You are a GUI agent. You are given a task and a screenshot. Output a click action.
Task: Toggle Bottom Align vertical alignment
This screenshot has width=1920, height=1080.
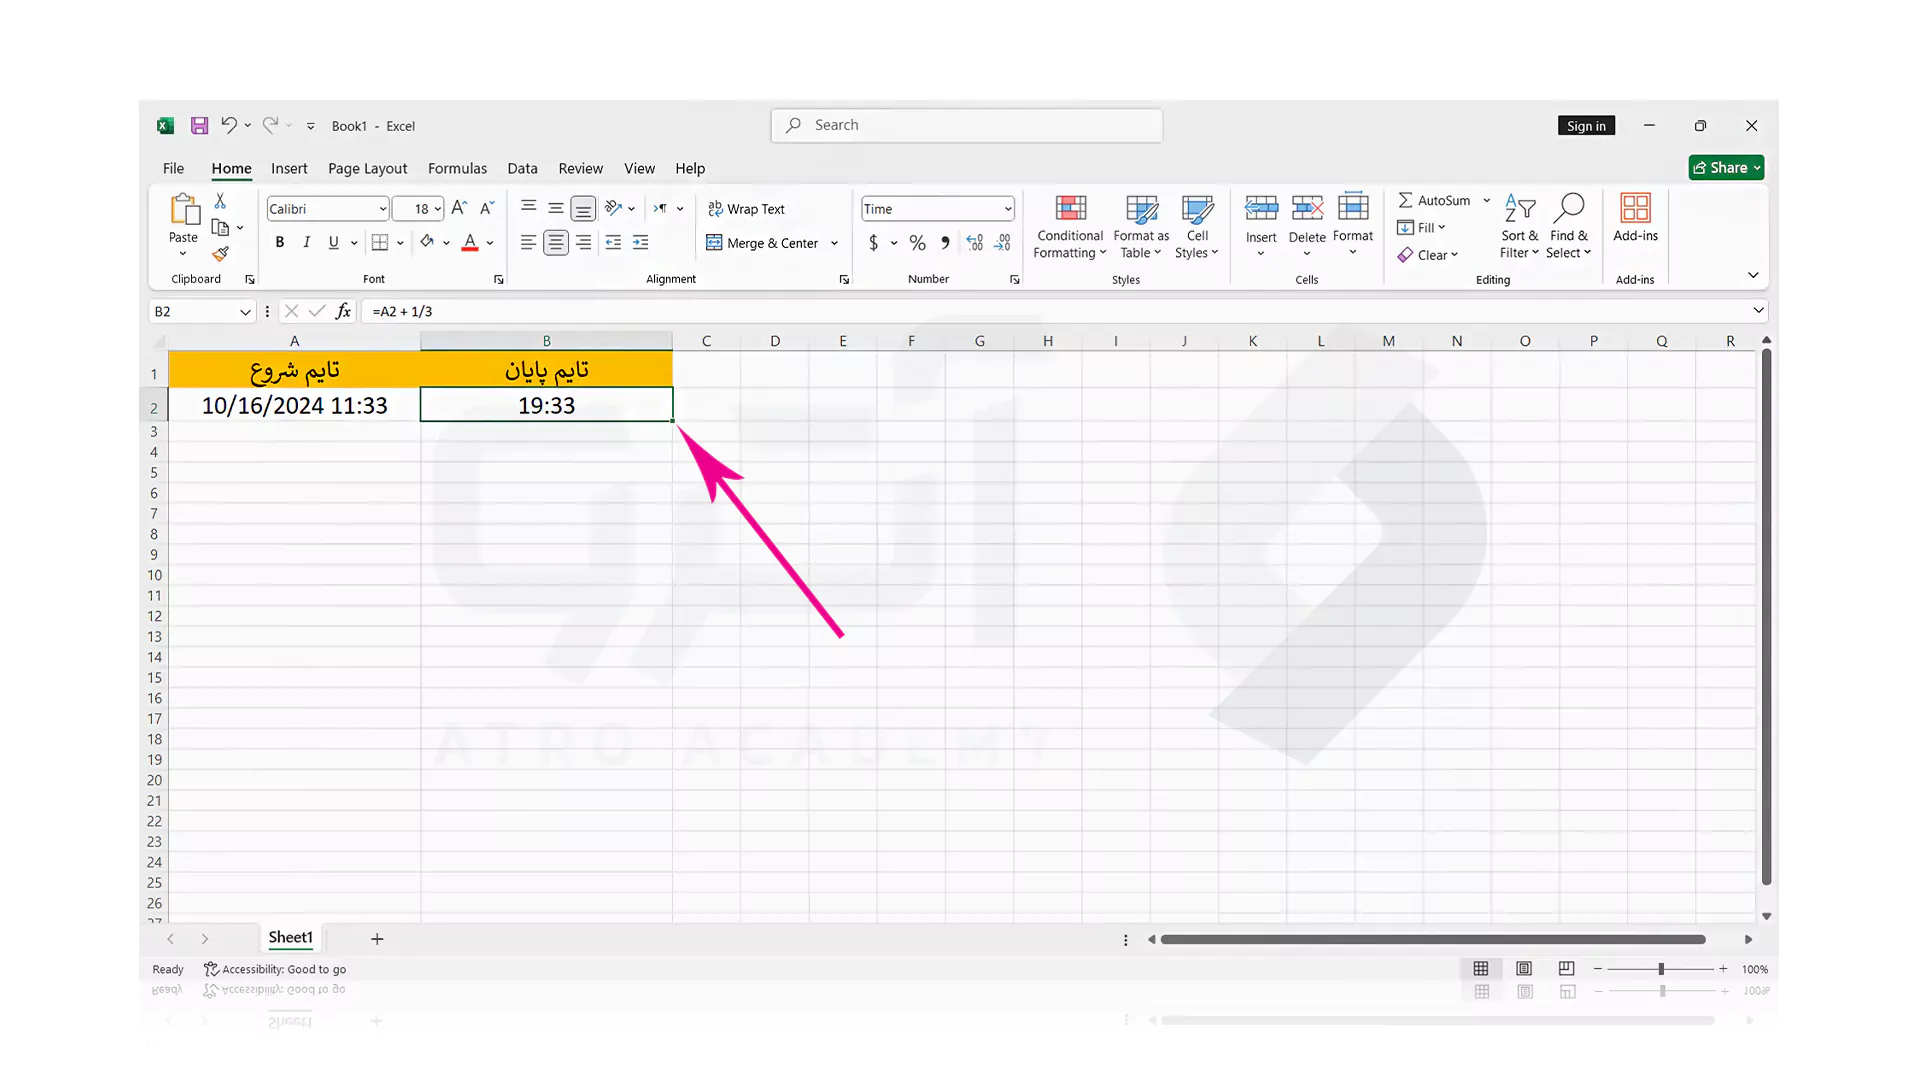click(583, 208)
